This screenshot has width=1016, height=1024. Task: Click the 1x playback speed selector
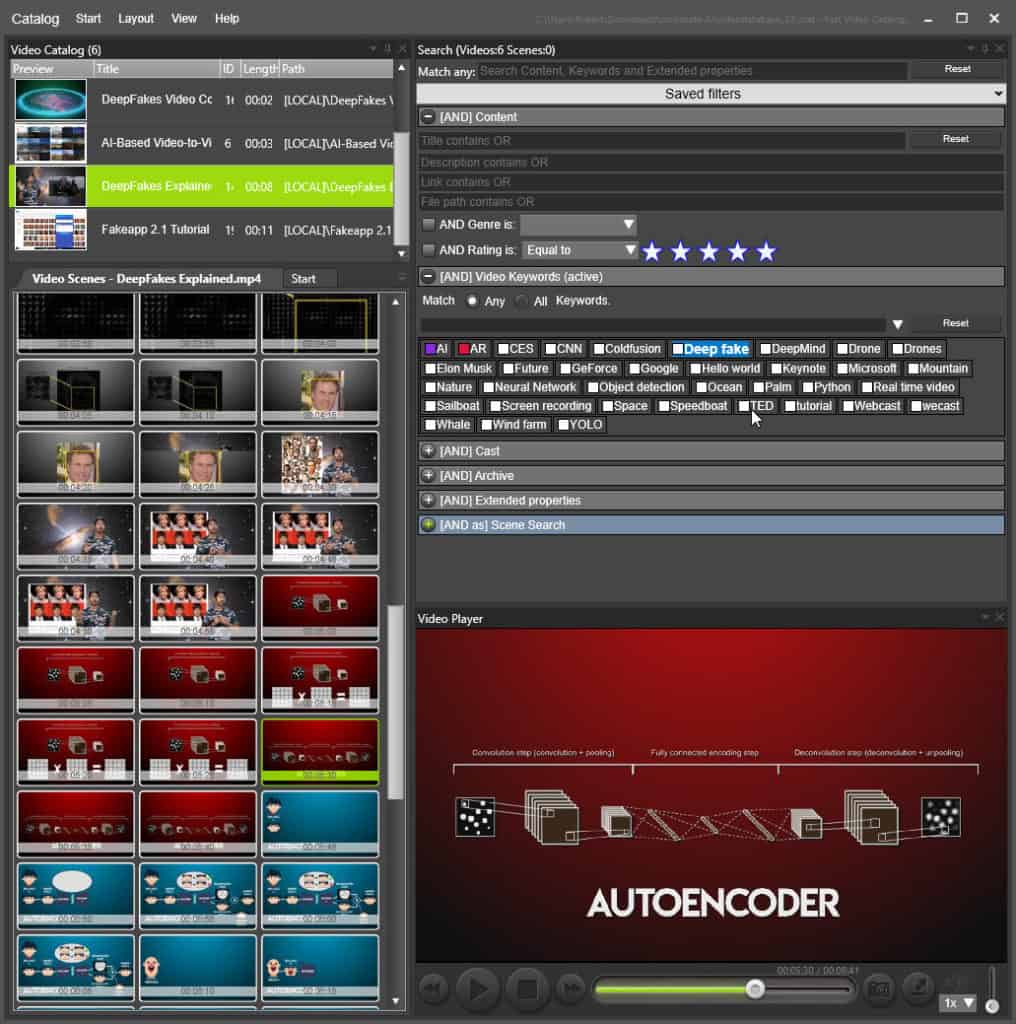coord(955,1002)
